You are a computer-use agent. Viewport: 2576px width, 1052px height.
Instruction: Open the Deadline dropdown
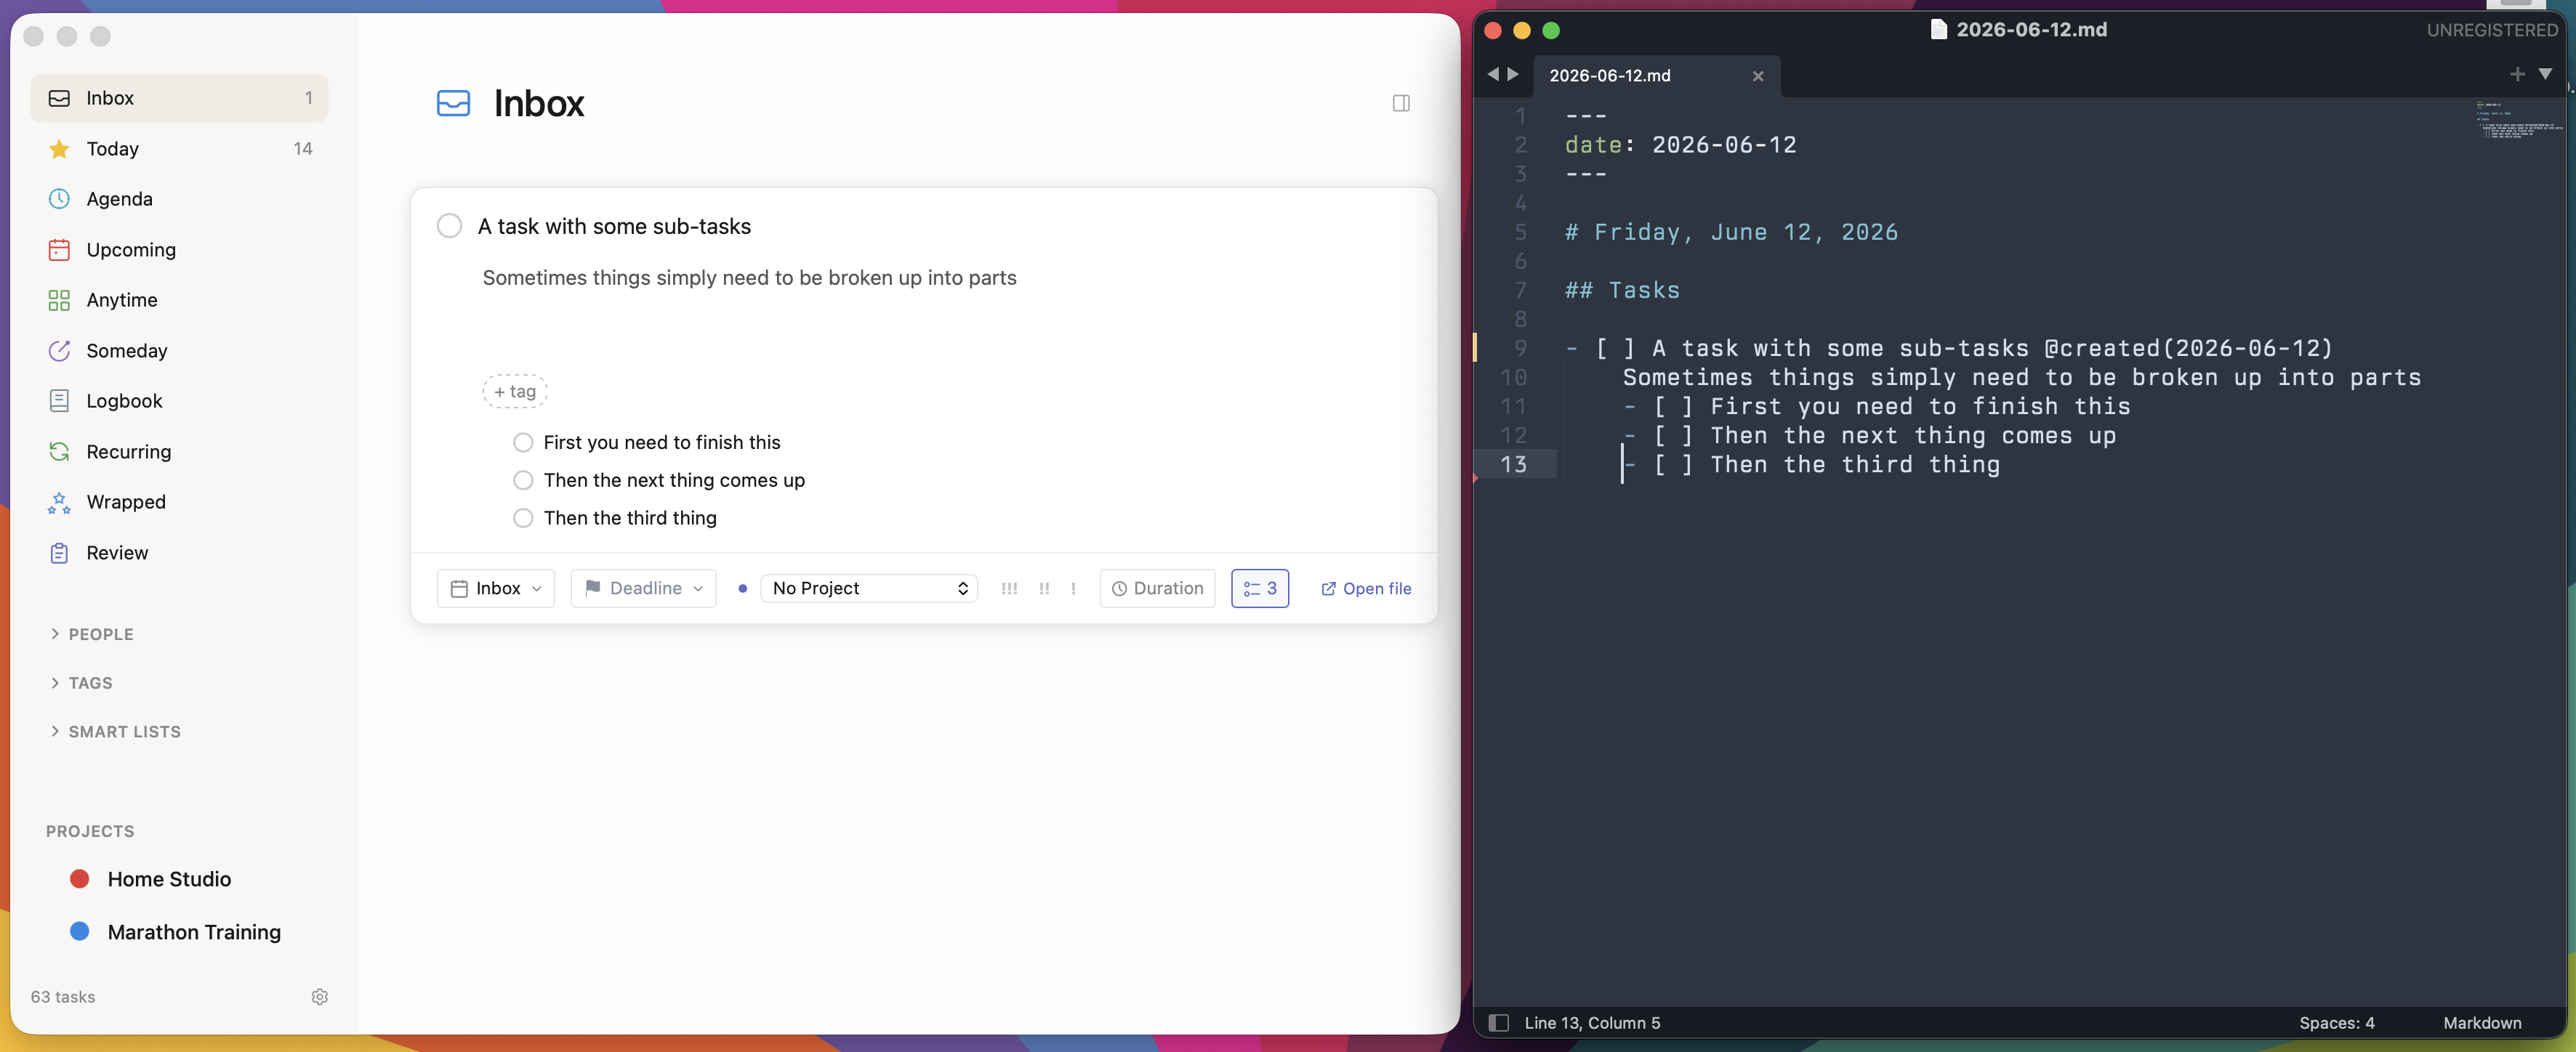pyautogui.click(x=643, y=588)
